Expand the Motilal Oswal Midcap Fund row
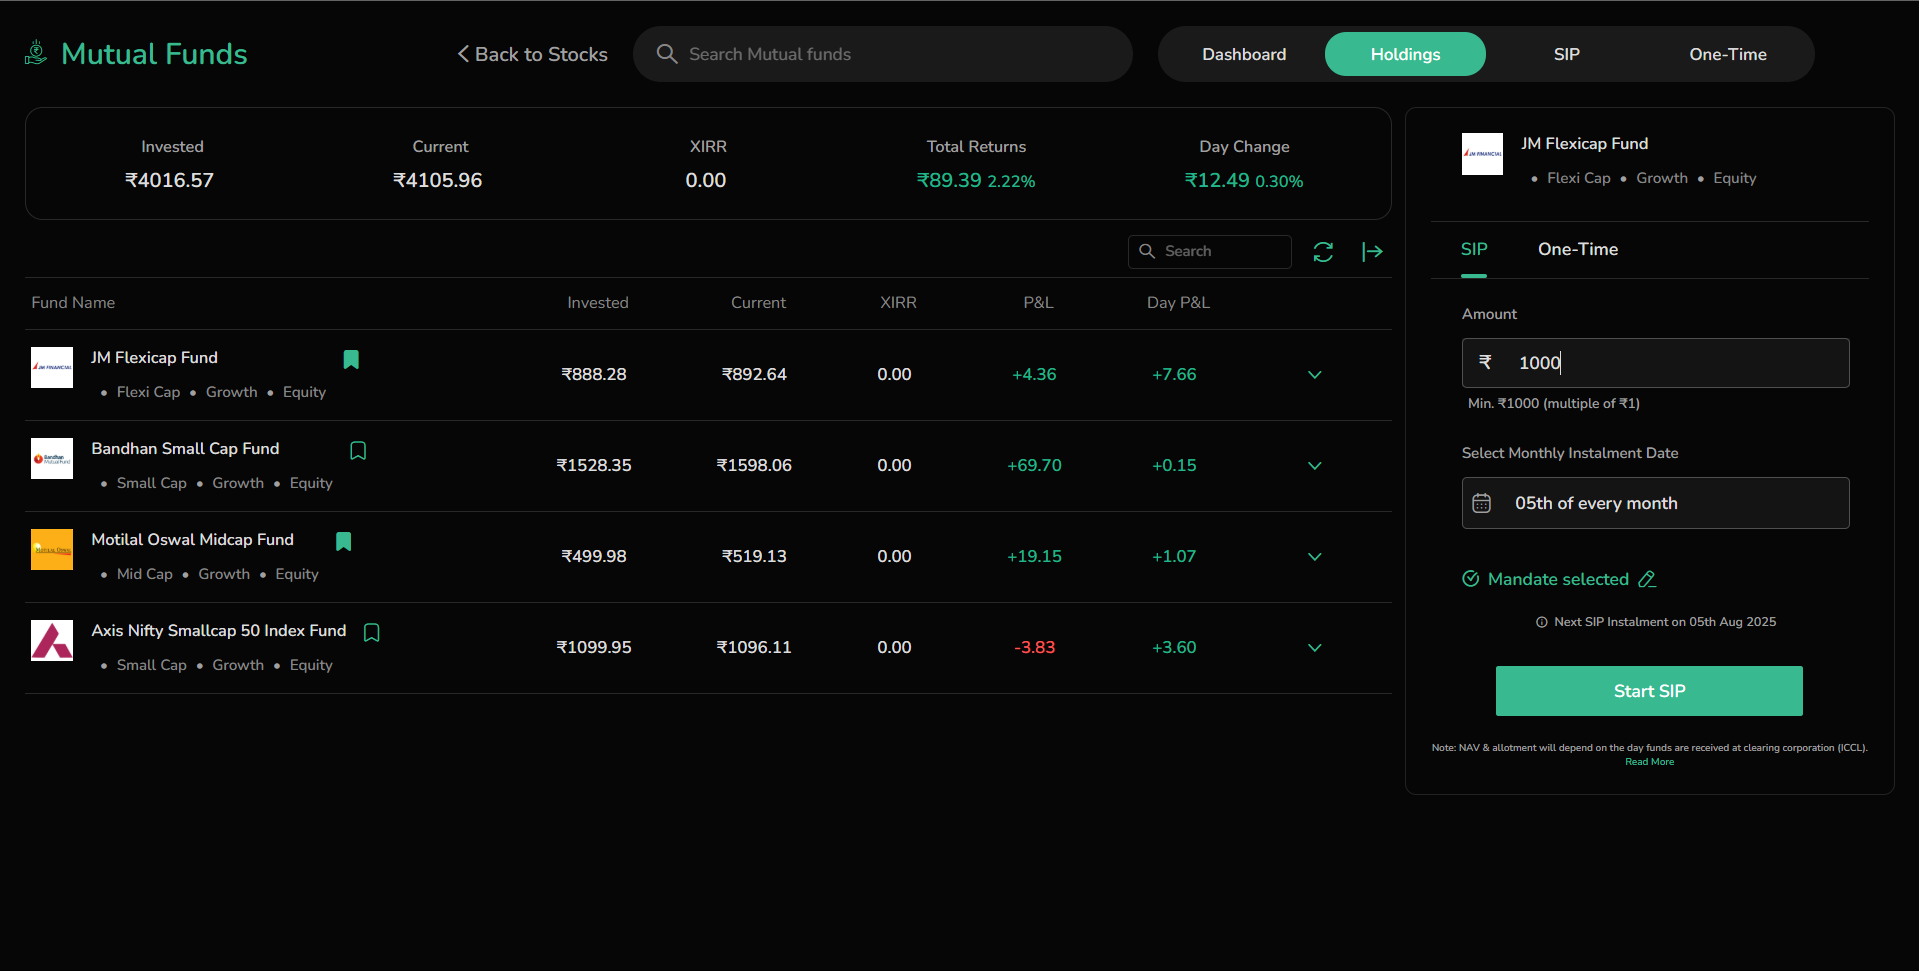The image size is (1919, 971). 1315,557
